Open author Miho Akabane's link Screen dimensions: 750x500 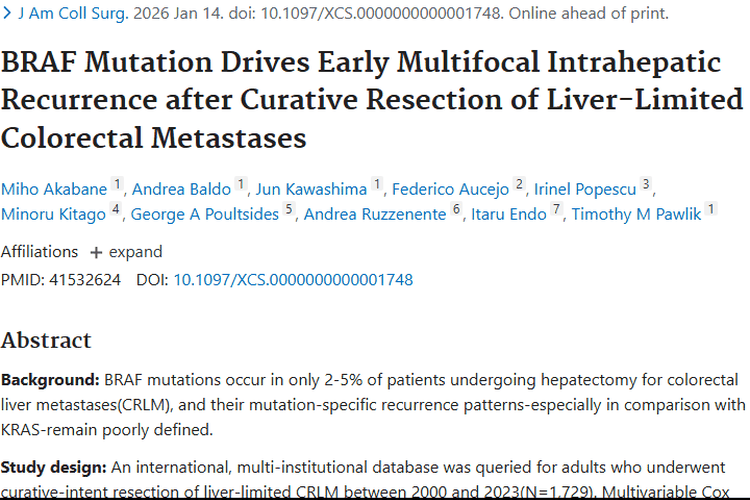pos(54,188)
